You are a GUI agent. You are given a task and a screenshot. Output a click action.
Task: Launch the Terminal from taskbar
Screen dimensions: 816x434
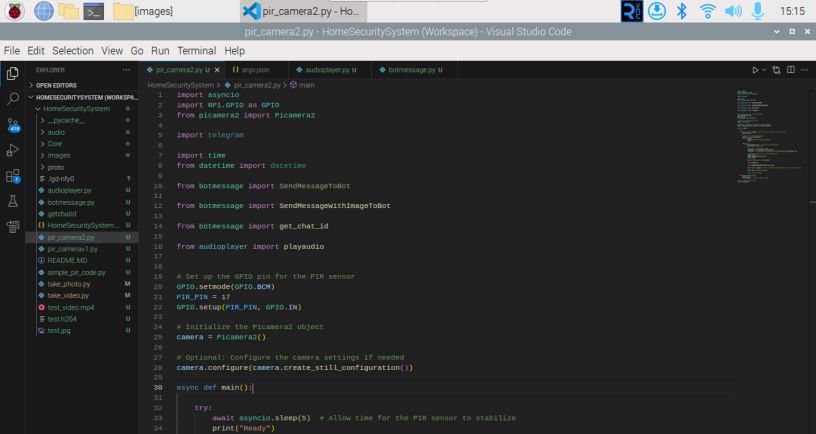(x=94, y=11)
